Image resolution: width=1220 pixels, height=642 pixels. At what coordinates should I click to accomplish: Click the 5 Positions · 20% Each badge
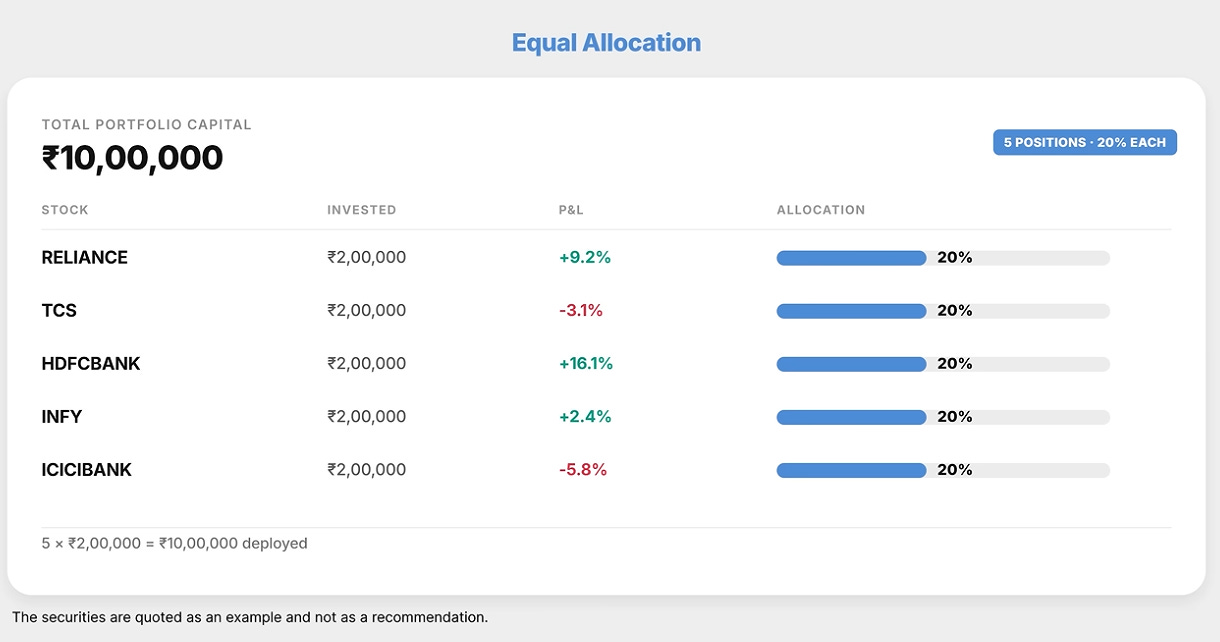(1085, 143)
